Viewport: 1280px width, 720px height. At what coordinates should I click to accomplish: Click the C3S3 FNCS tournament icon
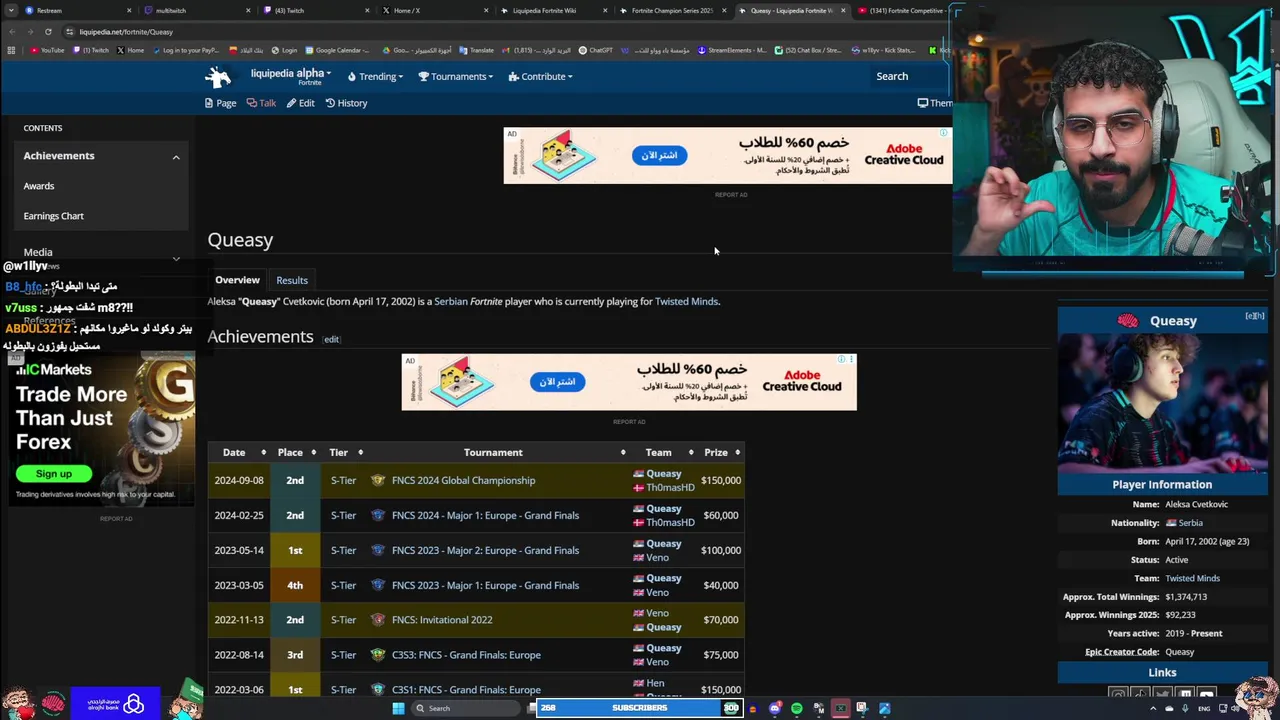378,655
